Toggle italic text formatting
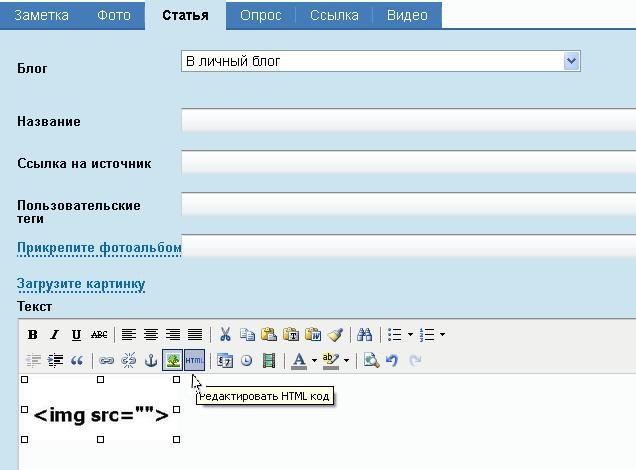Viewport: 636px width, 470px height. pyautogui.click(x=54, y=335)
